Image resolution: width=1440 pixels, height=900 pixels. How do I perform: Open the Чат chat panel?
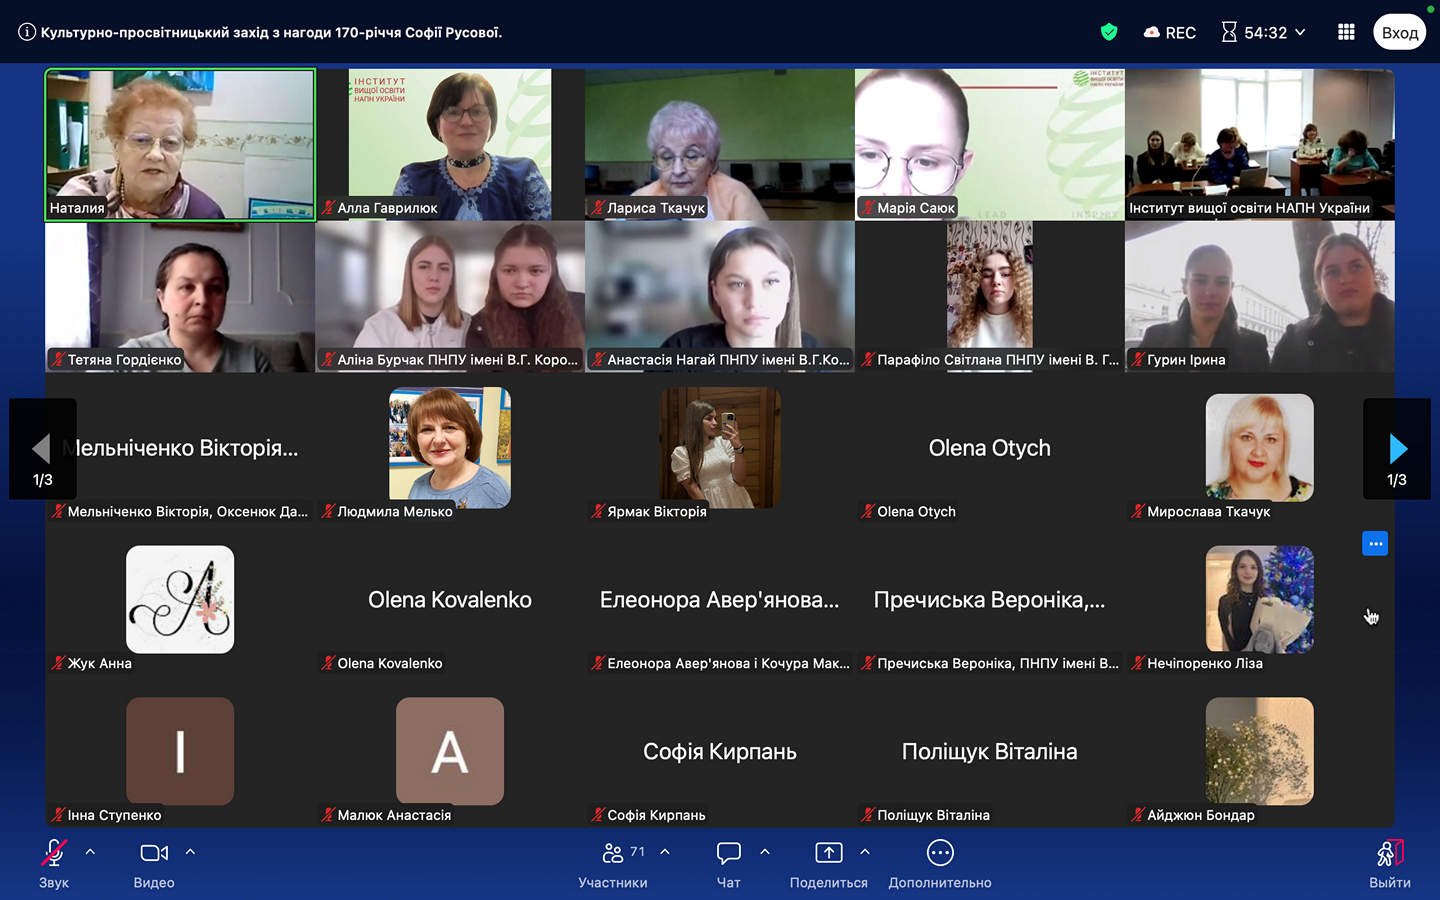tap(728, 854)
